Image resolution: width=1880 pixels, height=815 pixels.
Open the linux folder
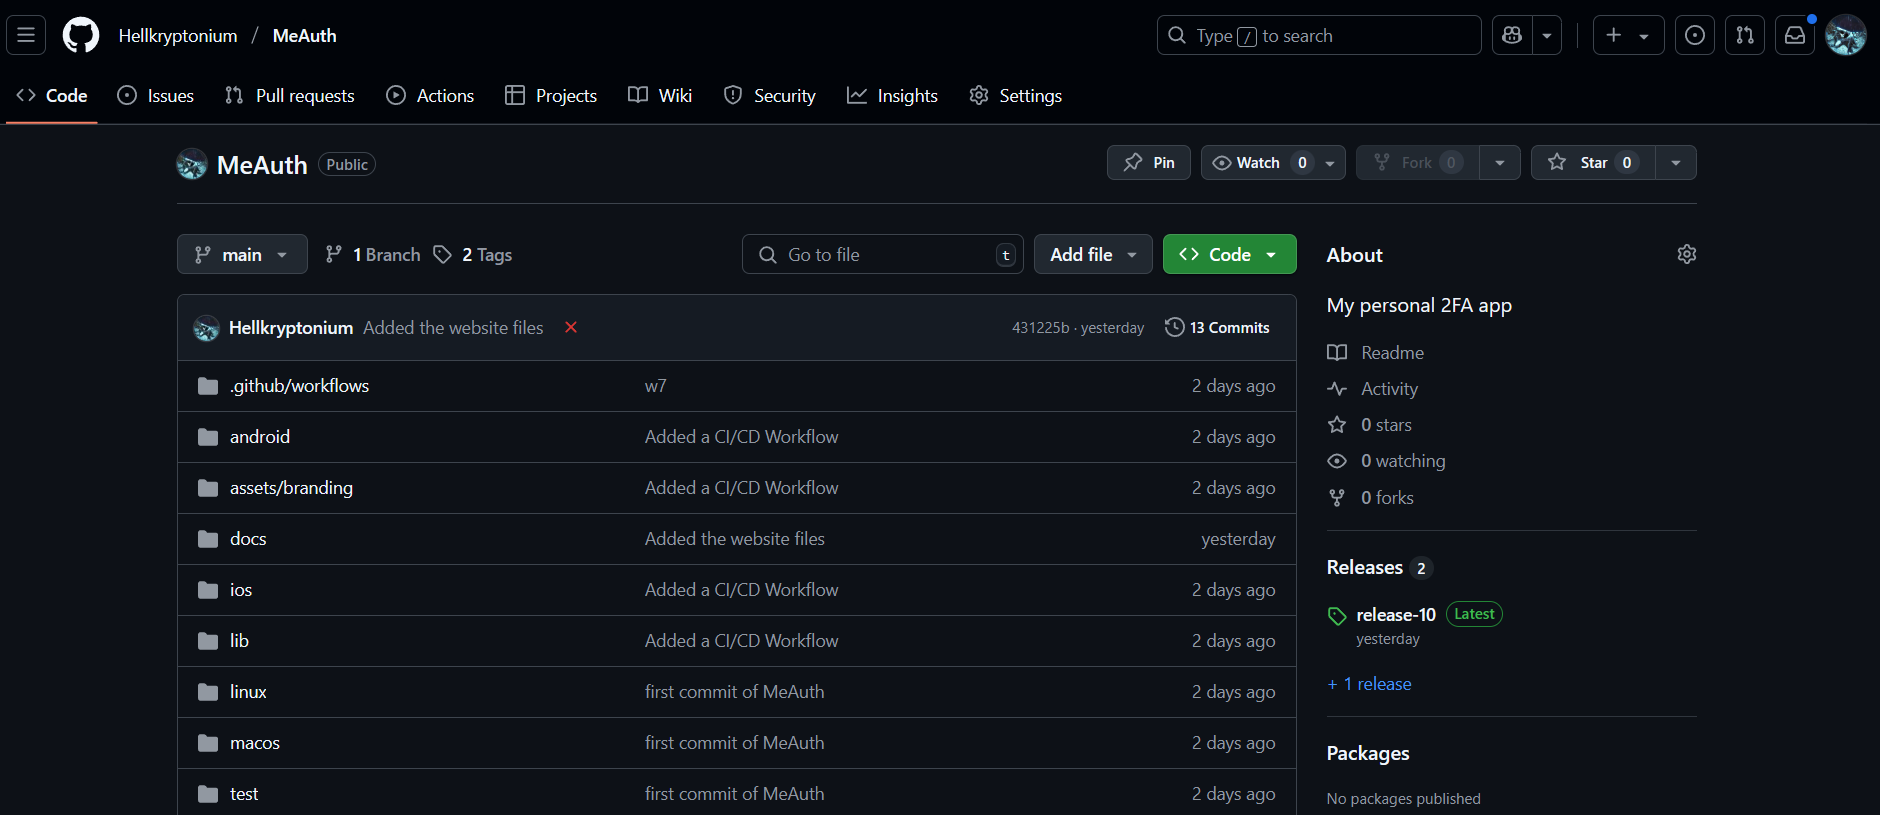(248, 691)
